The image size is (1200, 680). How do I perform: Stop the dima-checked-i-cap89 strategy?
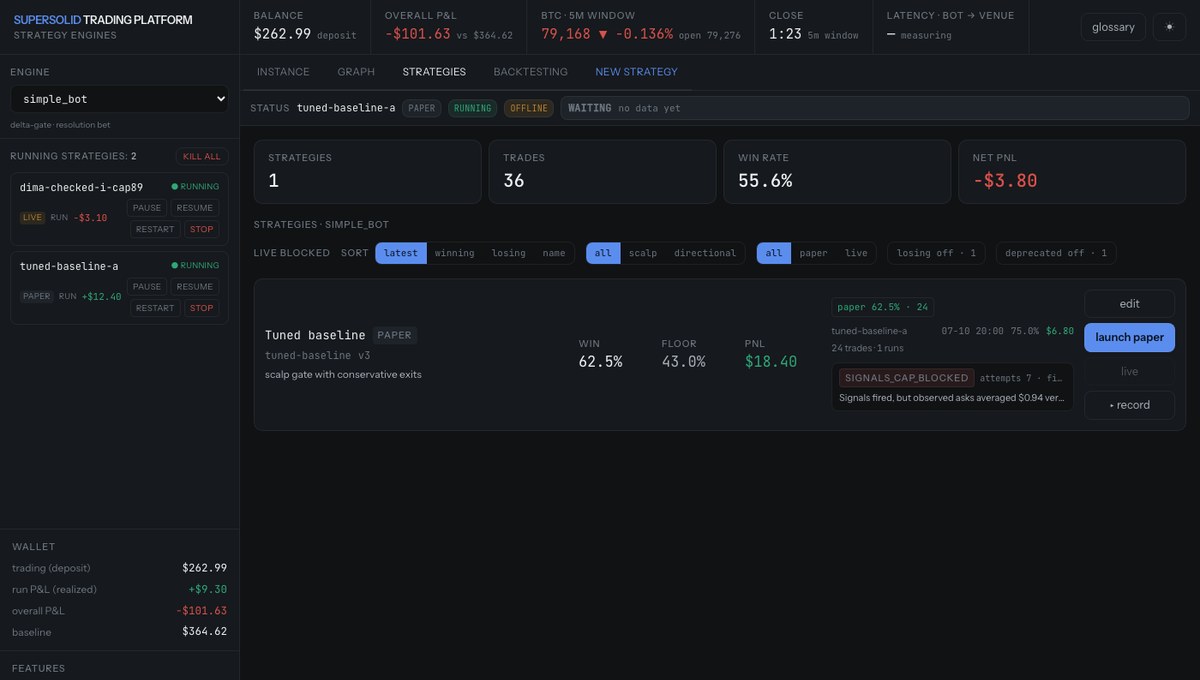(x=202, y=229)
